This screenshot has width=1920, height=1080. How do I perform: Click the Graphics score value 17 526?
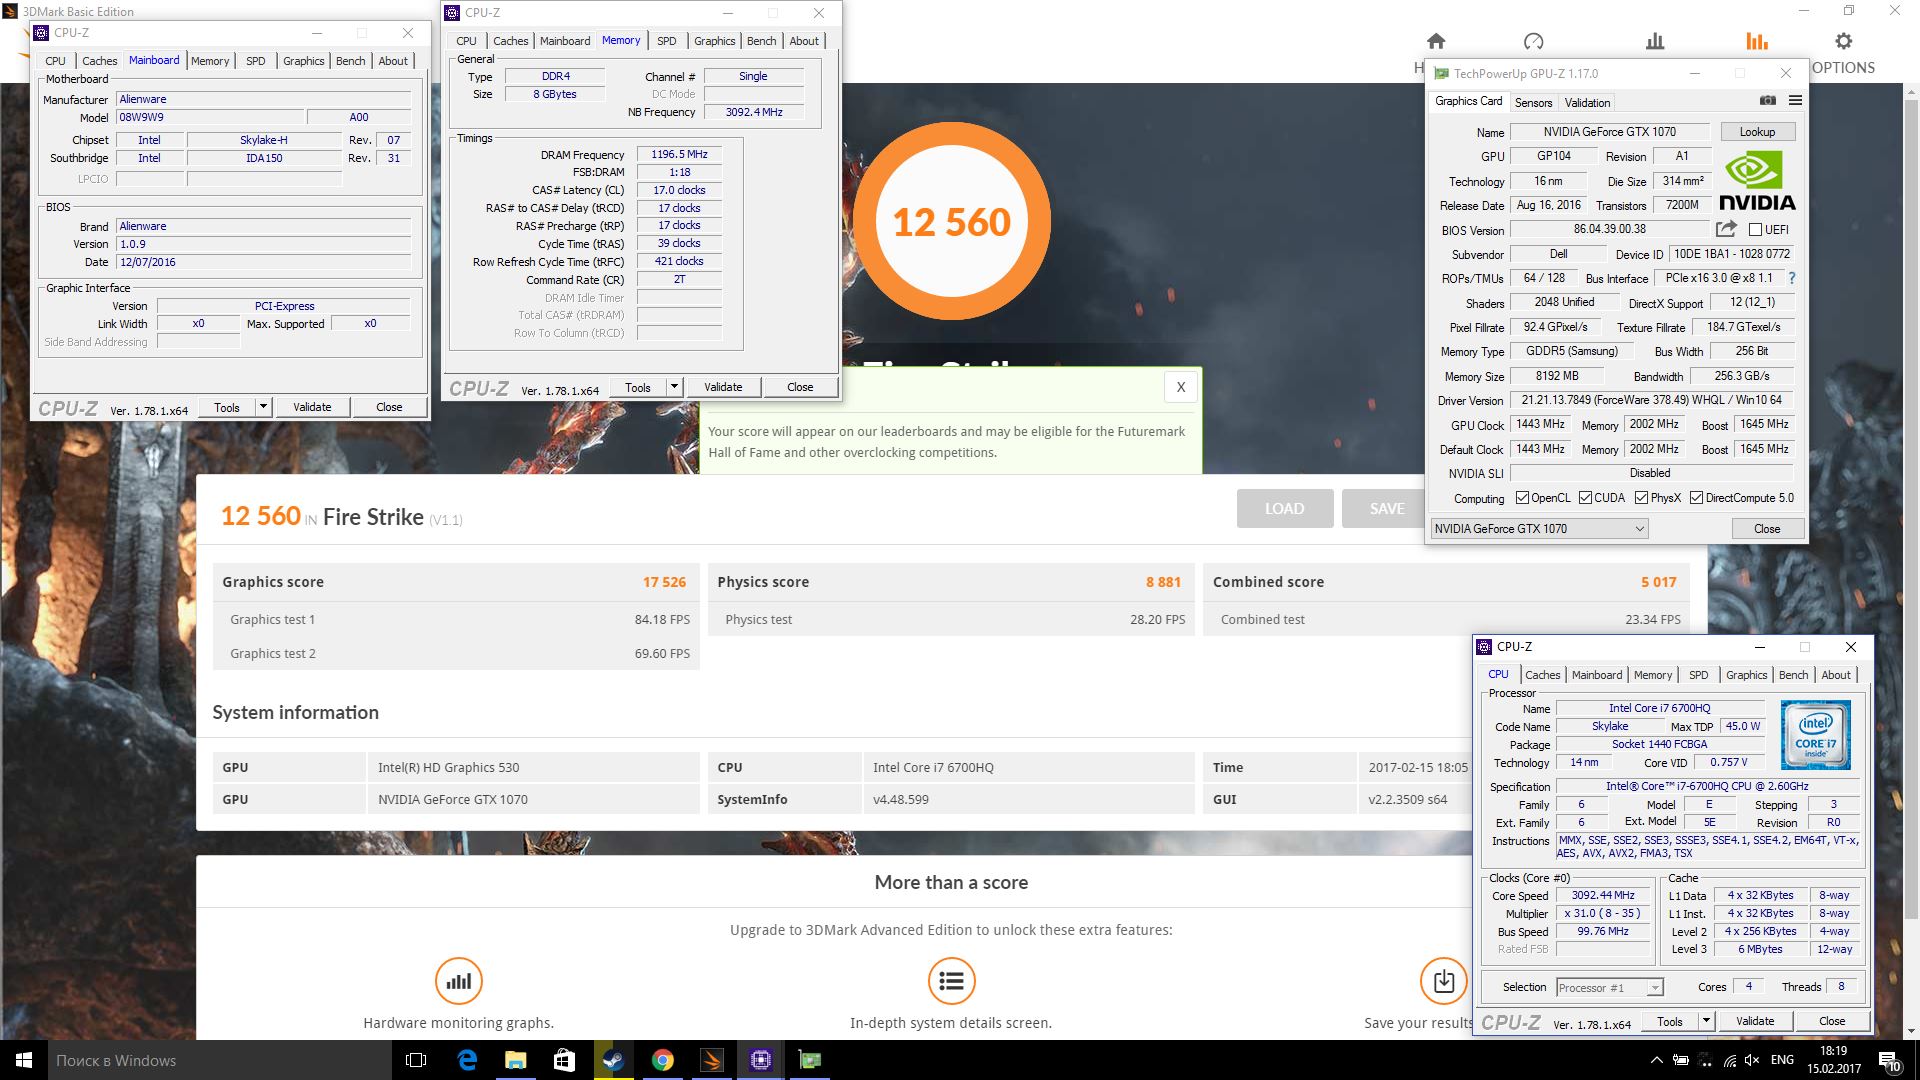pyautogui.click(x=664, y=582)
